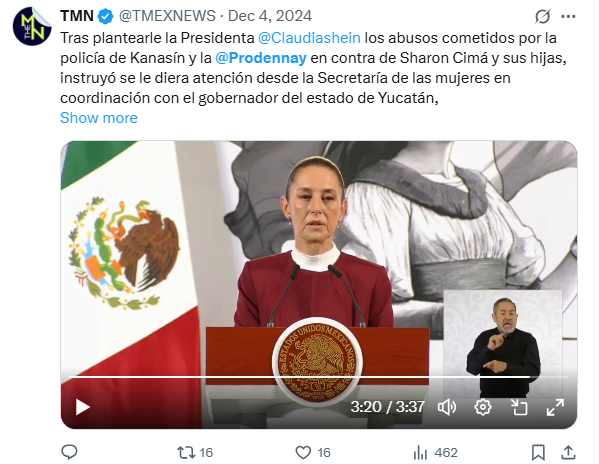This screenshot has width=599, height=464.
Task: Seek on the video progress bar
Action: click(x=319, y=377)
